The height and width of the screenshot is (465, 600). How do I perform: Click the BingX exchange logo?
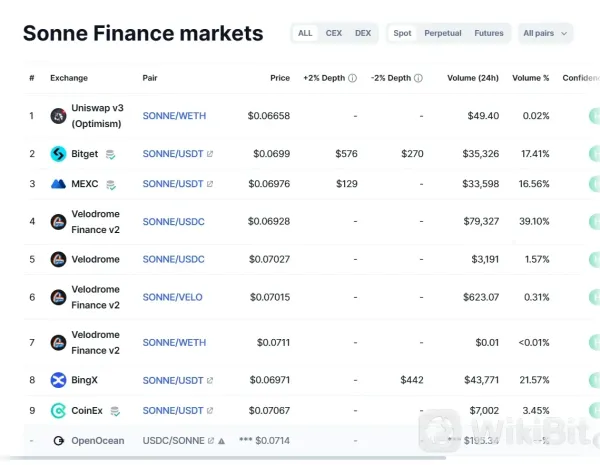(x=58, y=380)
